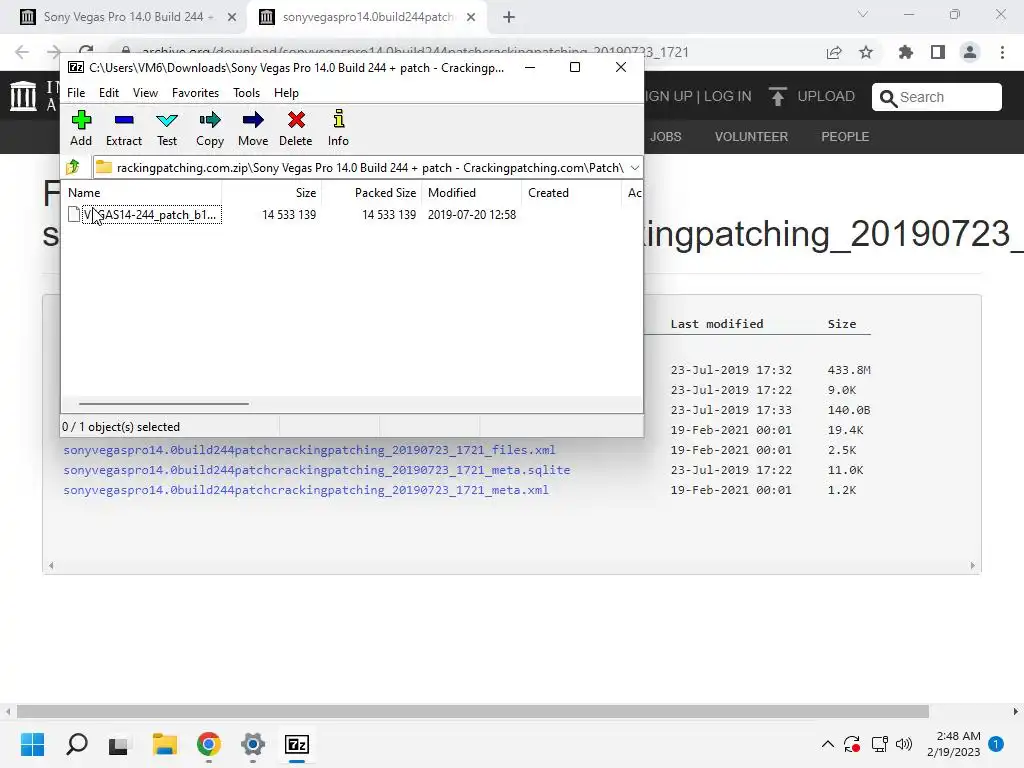1024x768 pixels.
Task: Switch to 7-Zip on the taskbar
Action: [x=297, y=744]
